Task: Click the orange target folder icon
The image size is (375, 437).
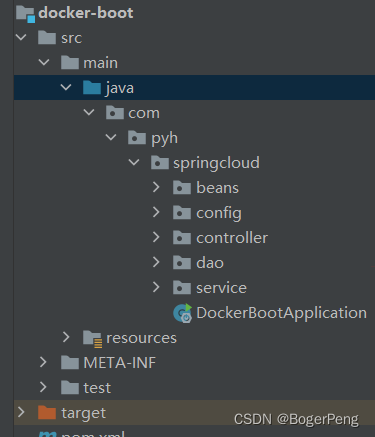Action: (47, 413)
